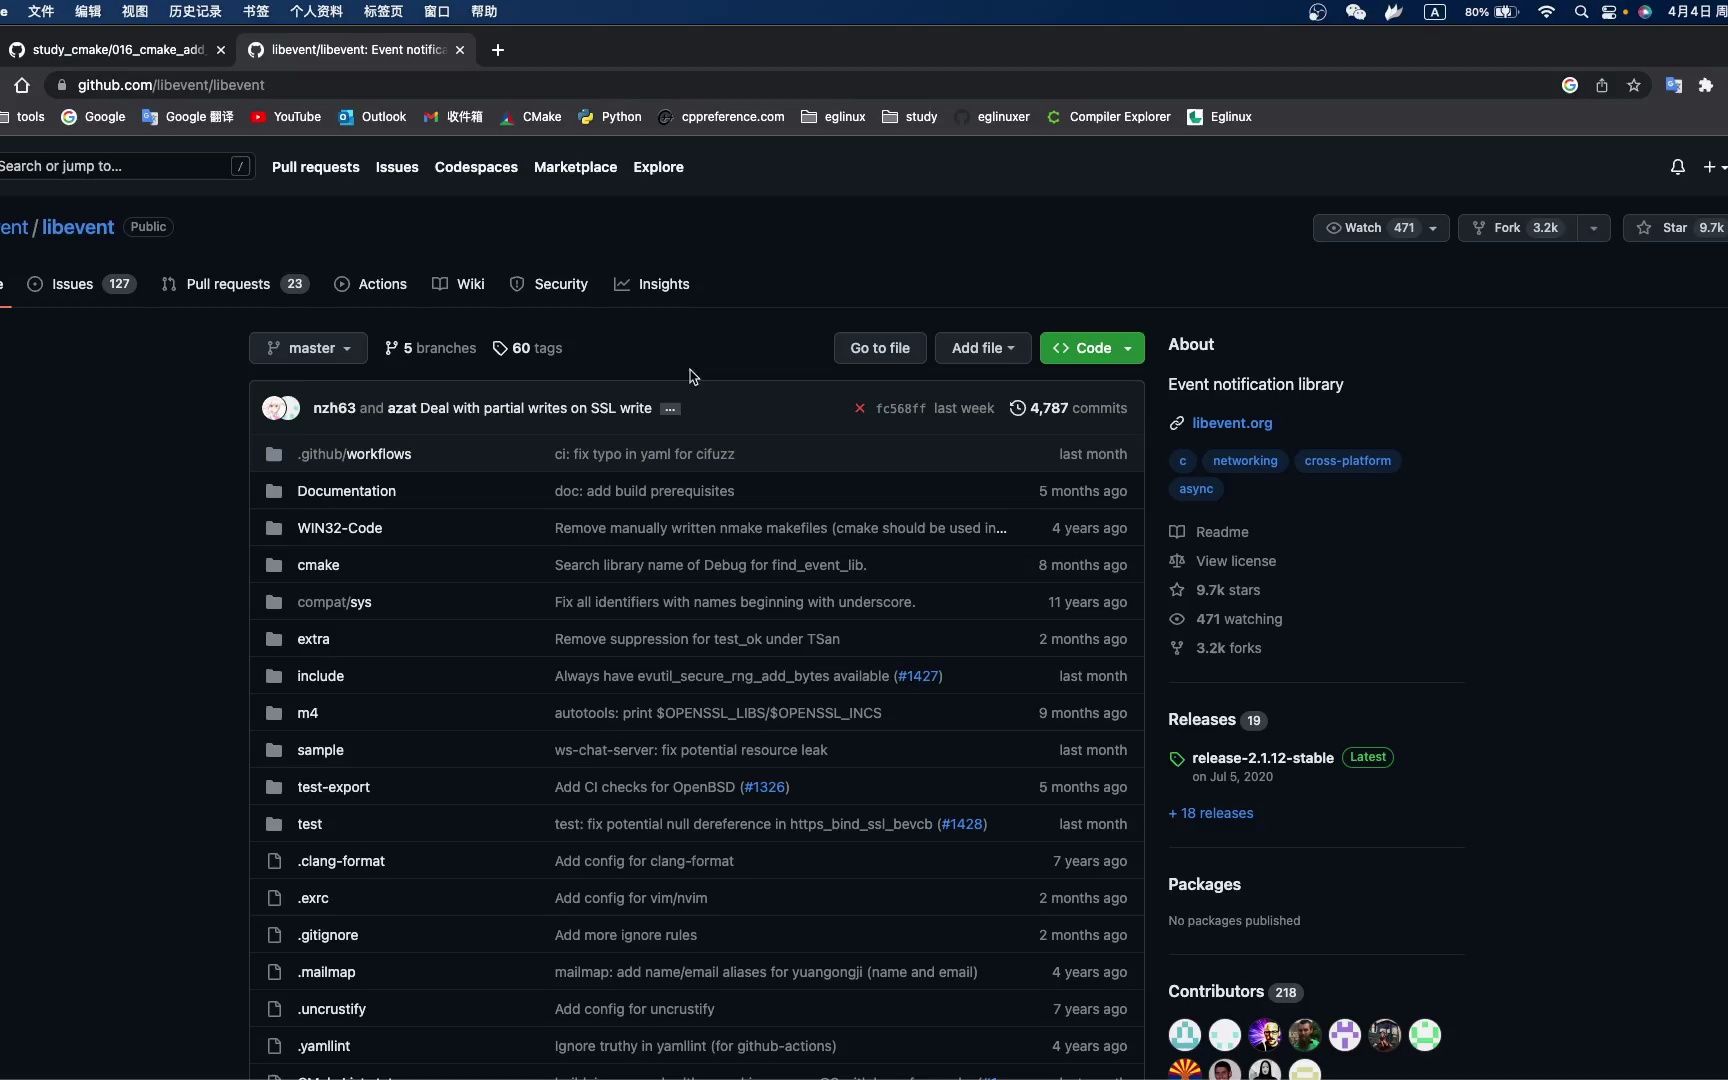Open the browser share icon

click(1602, 85)
